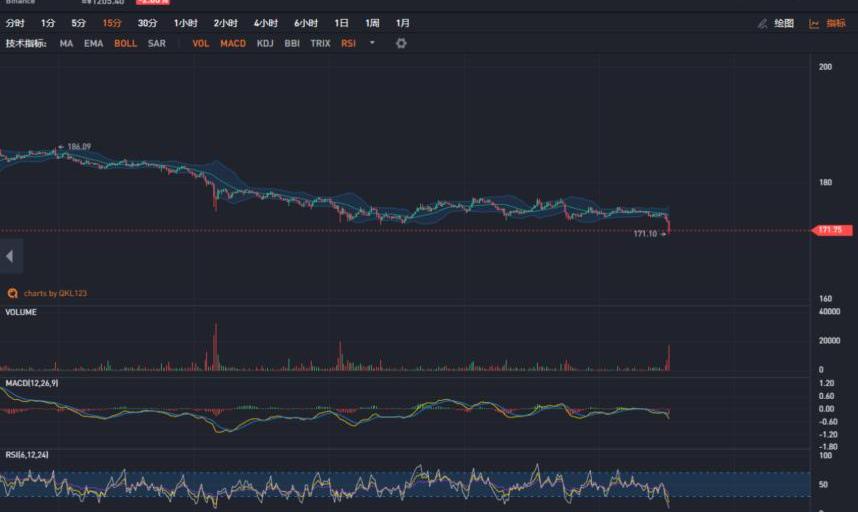Select the 1日 interval
This screenshot has height=512, width=858.
point(341,23)
